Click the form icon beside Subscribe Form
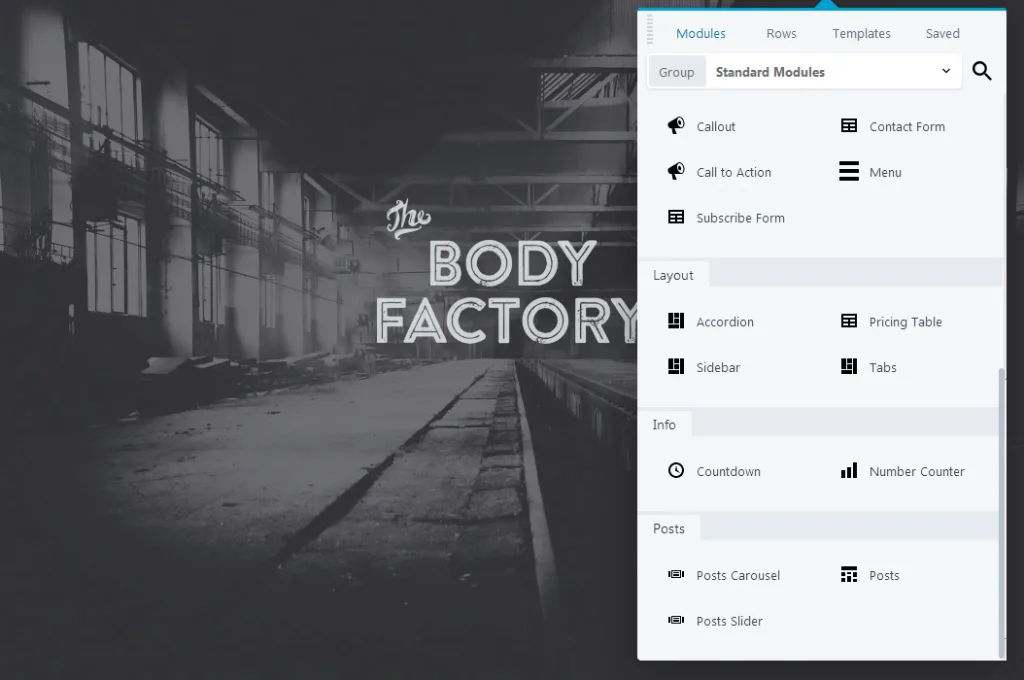 [x=676, y=217]
